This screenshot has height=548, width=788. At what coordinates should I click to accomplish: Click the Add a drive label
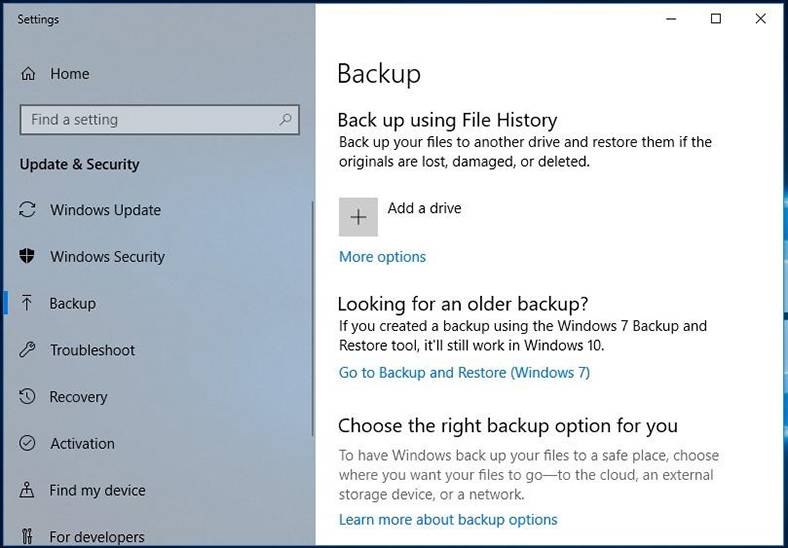coord(425,208)
